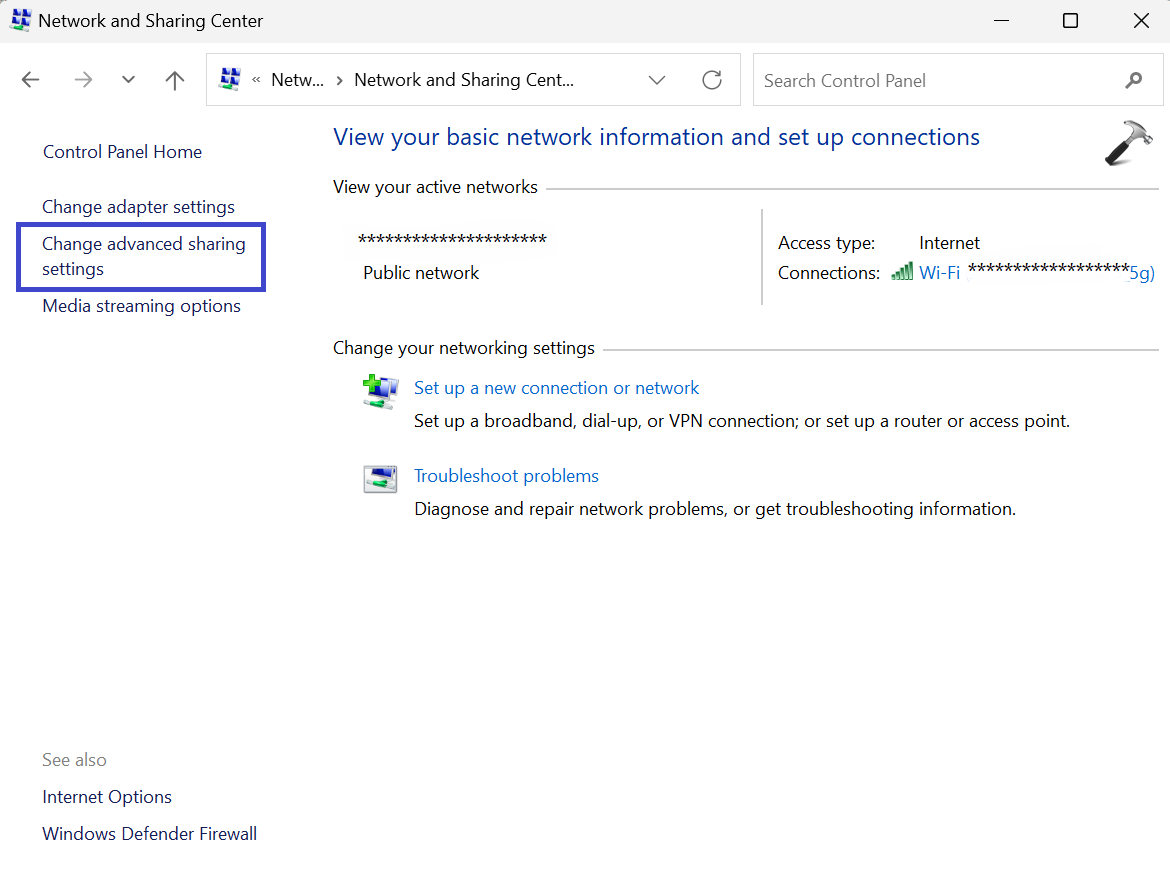Viewport: 1170px width, 871px height.
Task: Click Set up a new connection link
Action: coord(556,388)
